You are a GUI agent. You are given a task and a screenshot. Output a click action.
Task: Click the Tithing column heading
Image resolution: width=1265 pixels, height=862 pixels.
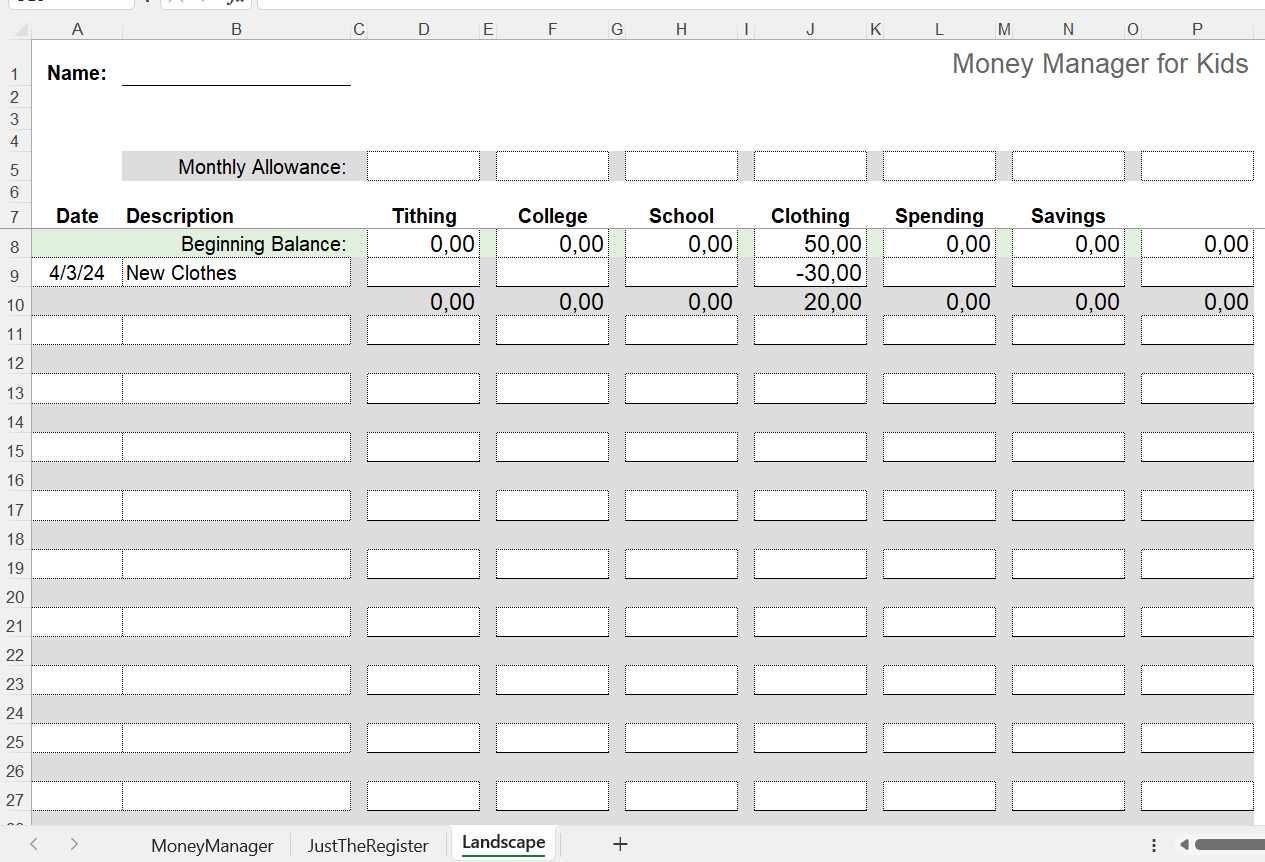pos(424,216)
